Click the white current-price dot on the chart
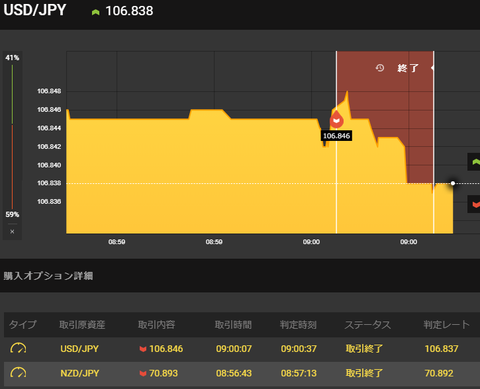Screen dimensions: 480x389 tap(453, 183)
